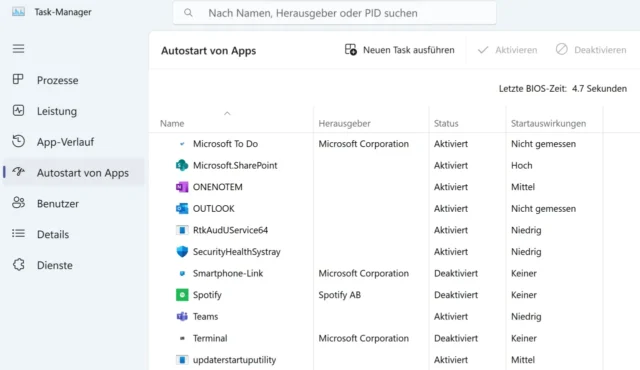Click the Autostart von Apps heading
This screenshot has height=370, width=640.
(208, 51)
